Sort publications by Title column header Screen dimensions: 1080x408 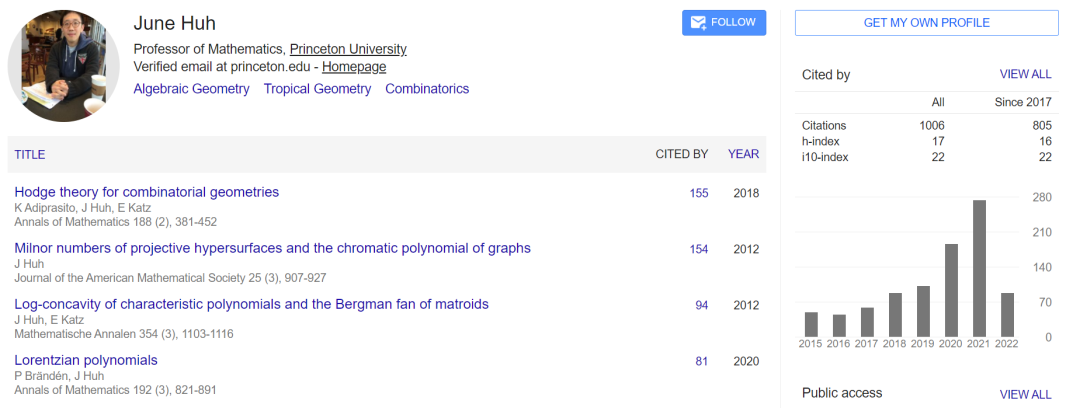click(30, 154)
